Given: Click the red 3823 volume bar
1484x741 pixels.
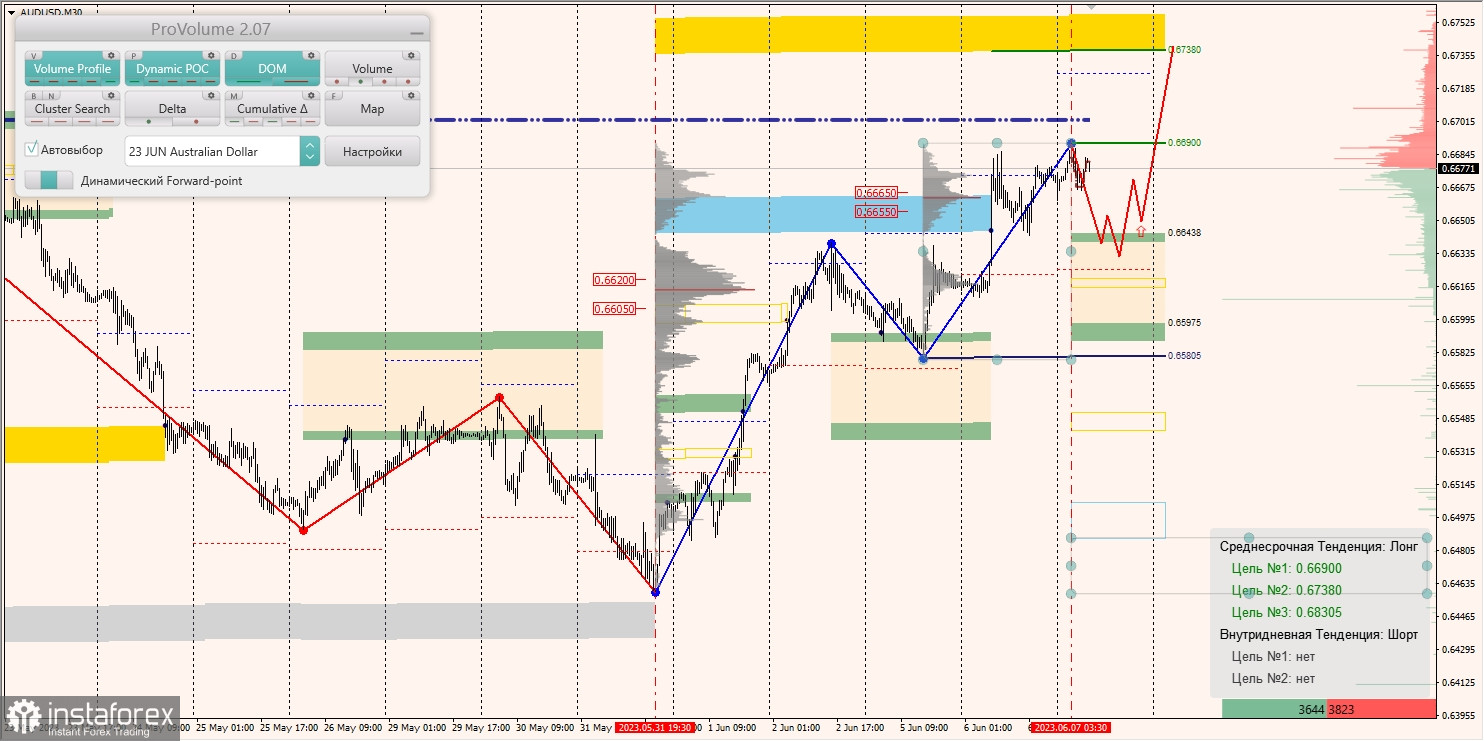Looking at the screenshot, I should tap(1382, 709).
